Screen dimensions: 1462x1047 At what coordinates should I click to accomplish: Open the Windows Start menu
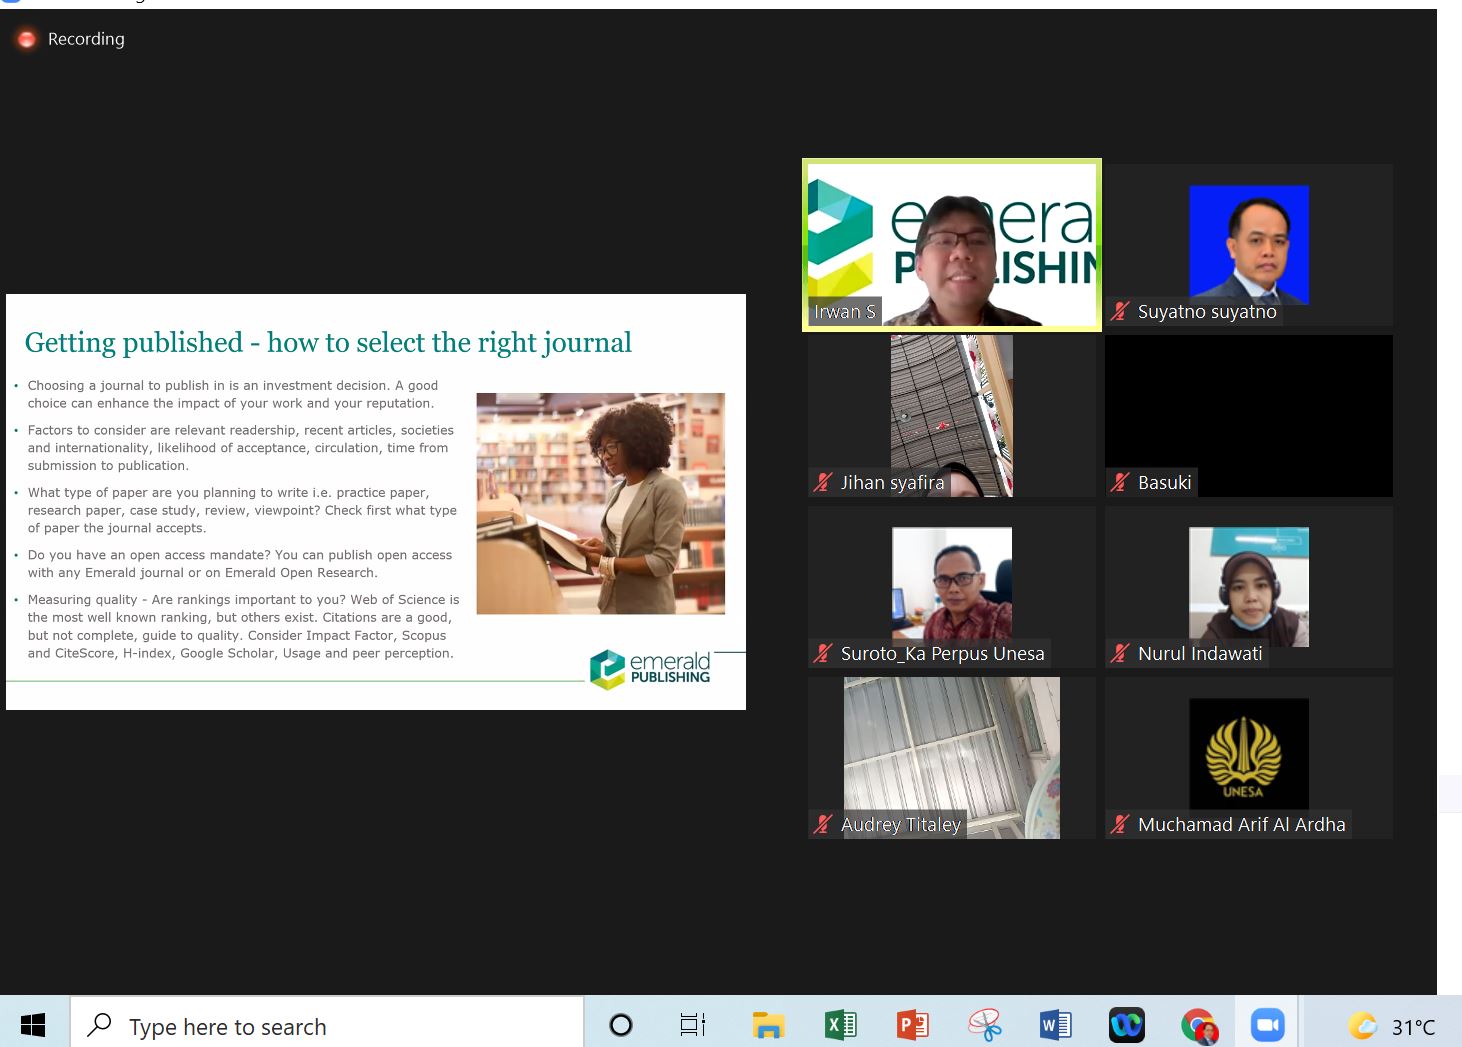coord(33,1025)
